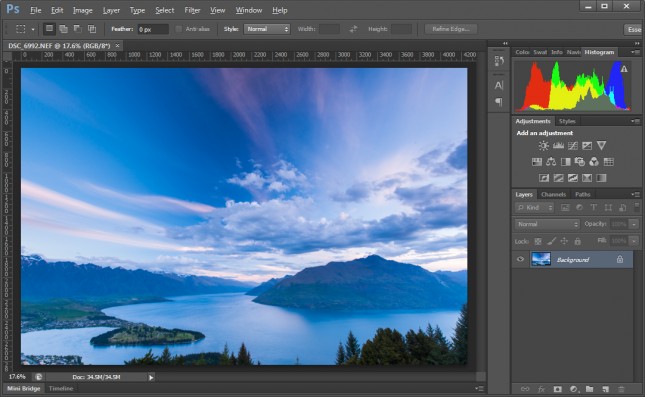Open the layer blend mode dropdown

tap(547, 224)
